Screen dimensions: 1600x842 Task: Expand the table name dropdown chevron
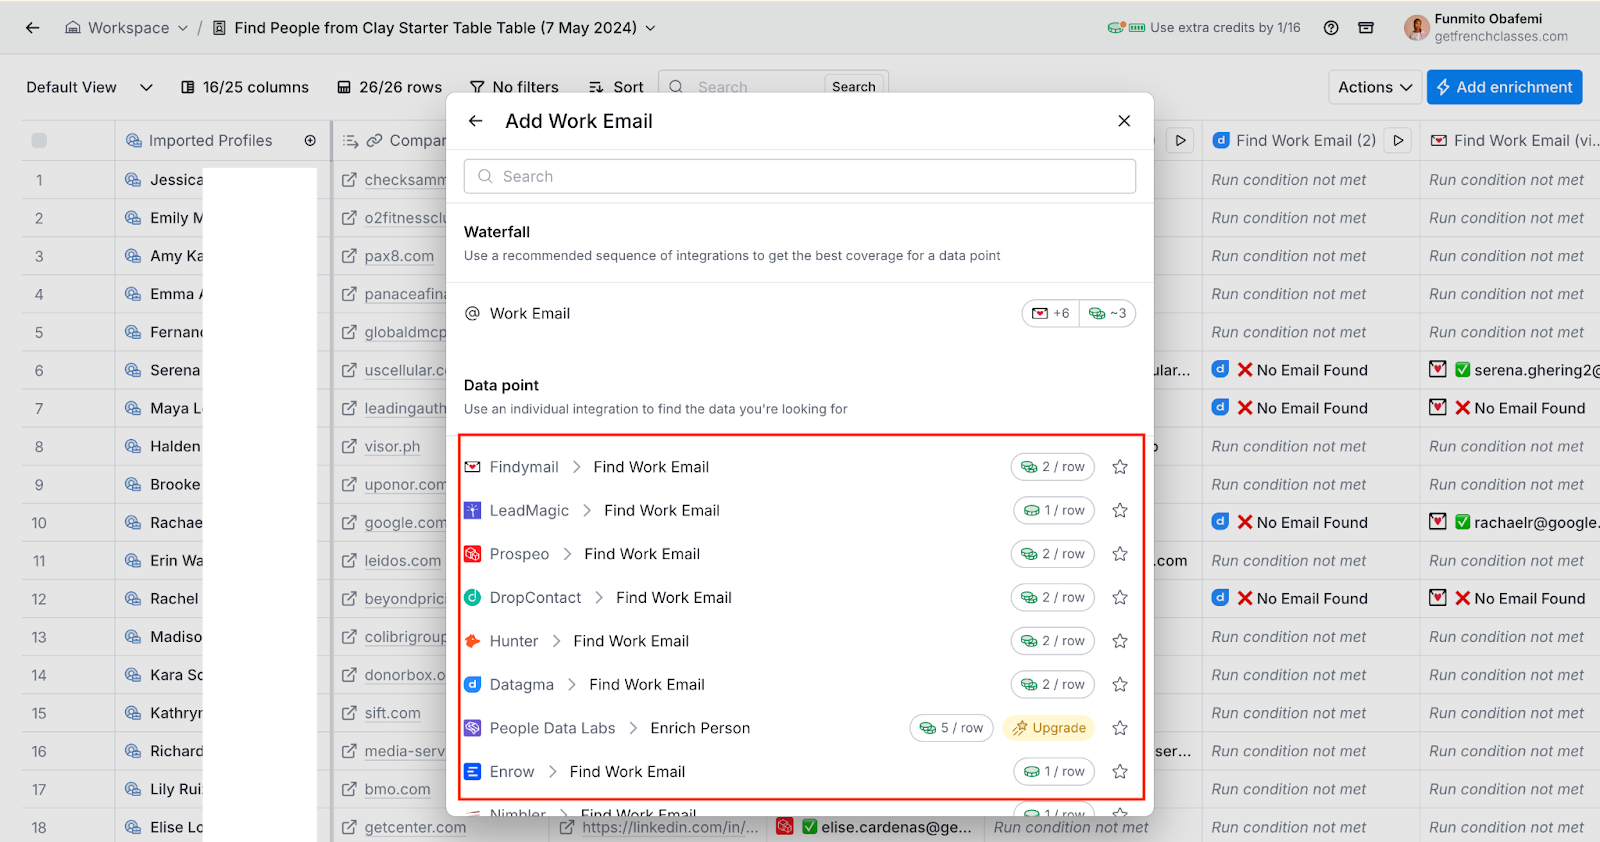pos(650,28)
